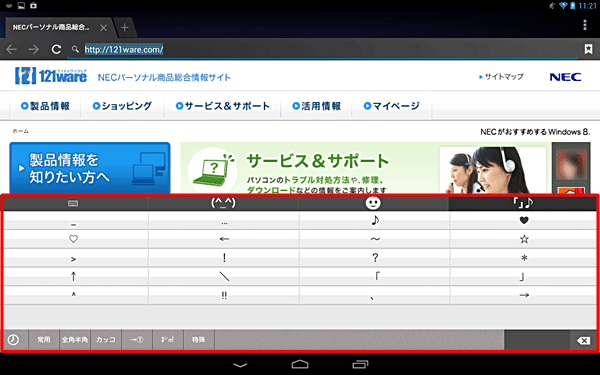
Task: Insert the star ☆ symbol
Action: point(524,239)
